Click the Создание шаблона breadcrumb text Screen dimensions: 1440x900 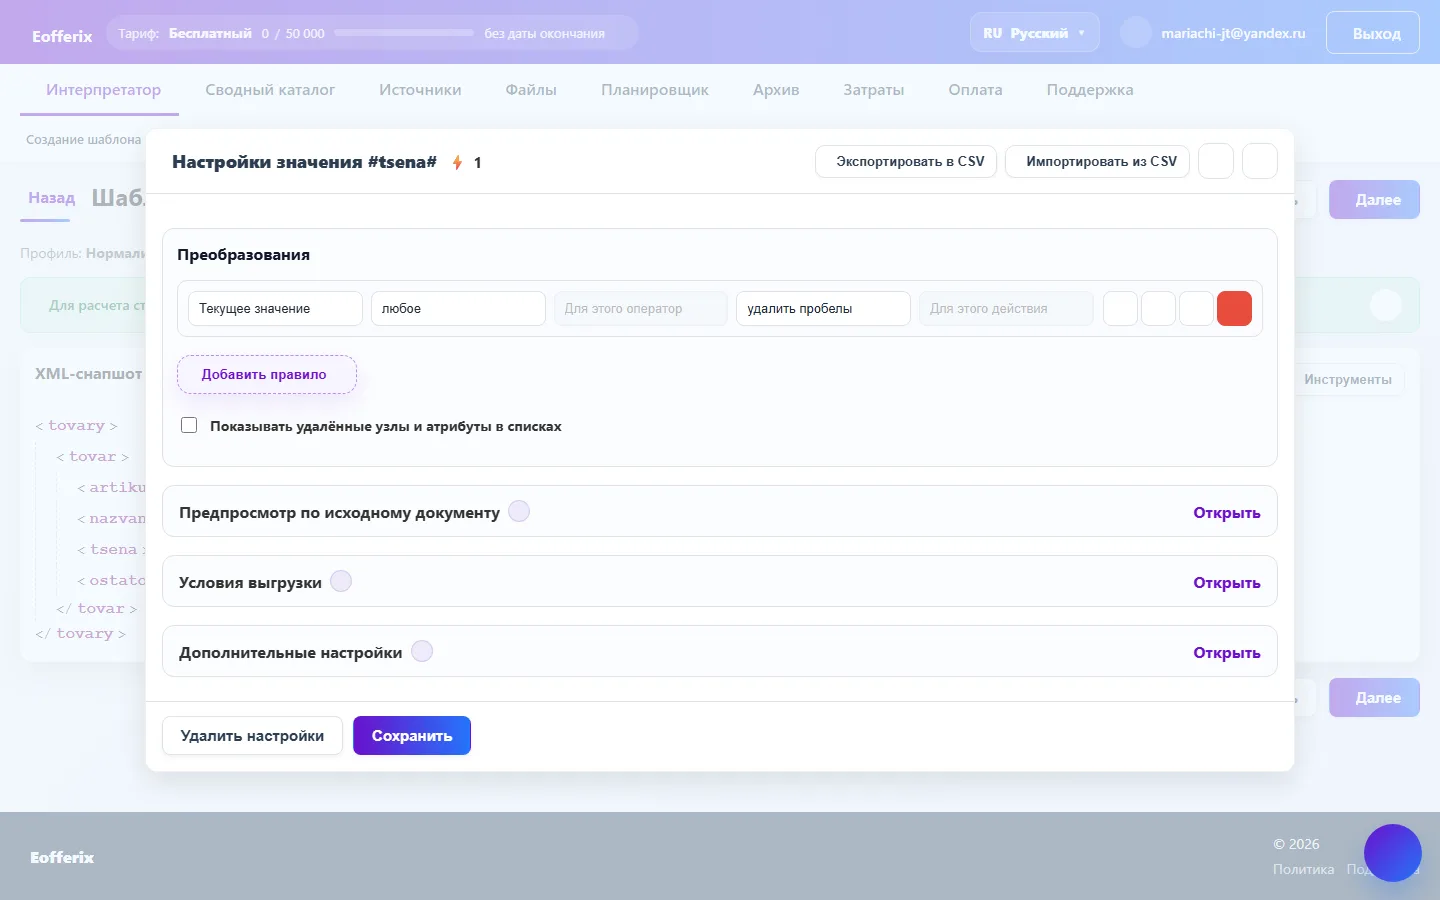click(83, 139)
